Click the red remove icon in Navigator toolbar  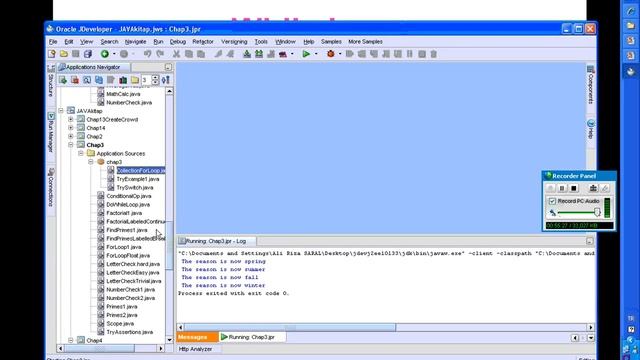(75, 80)
